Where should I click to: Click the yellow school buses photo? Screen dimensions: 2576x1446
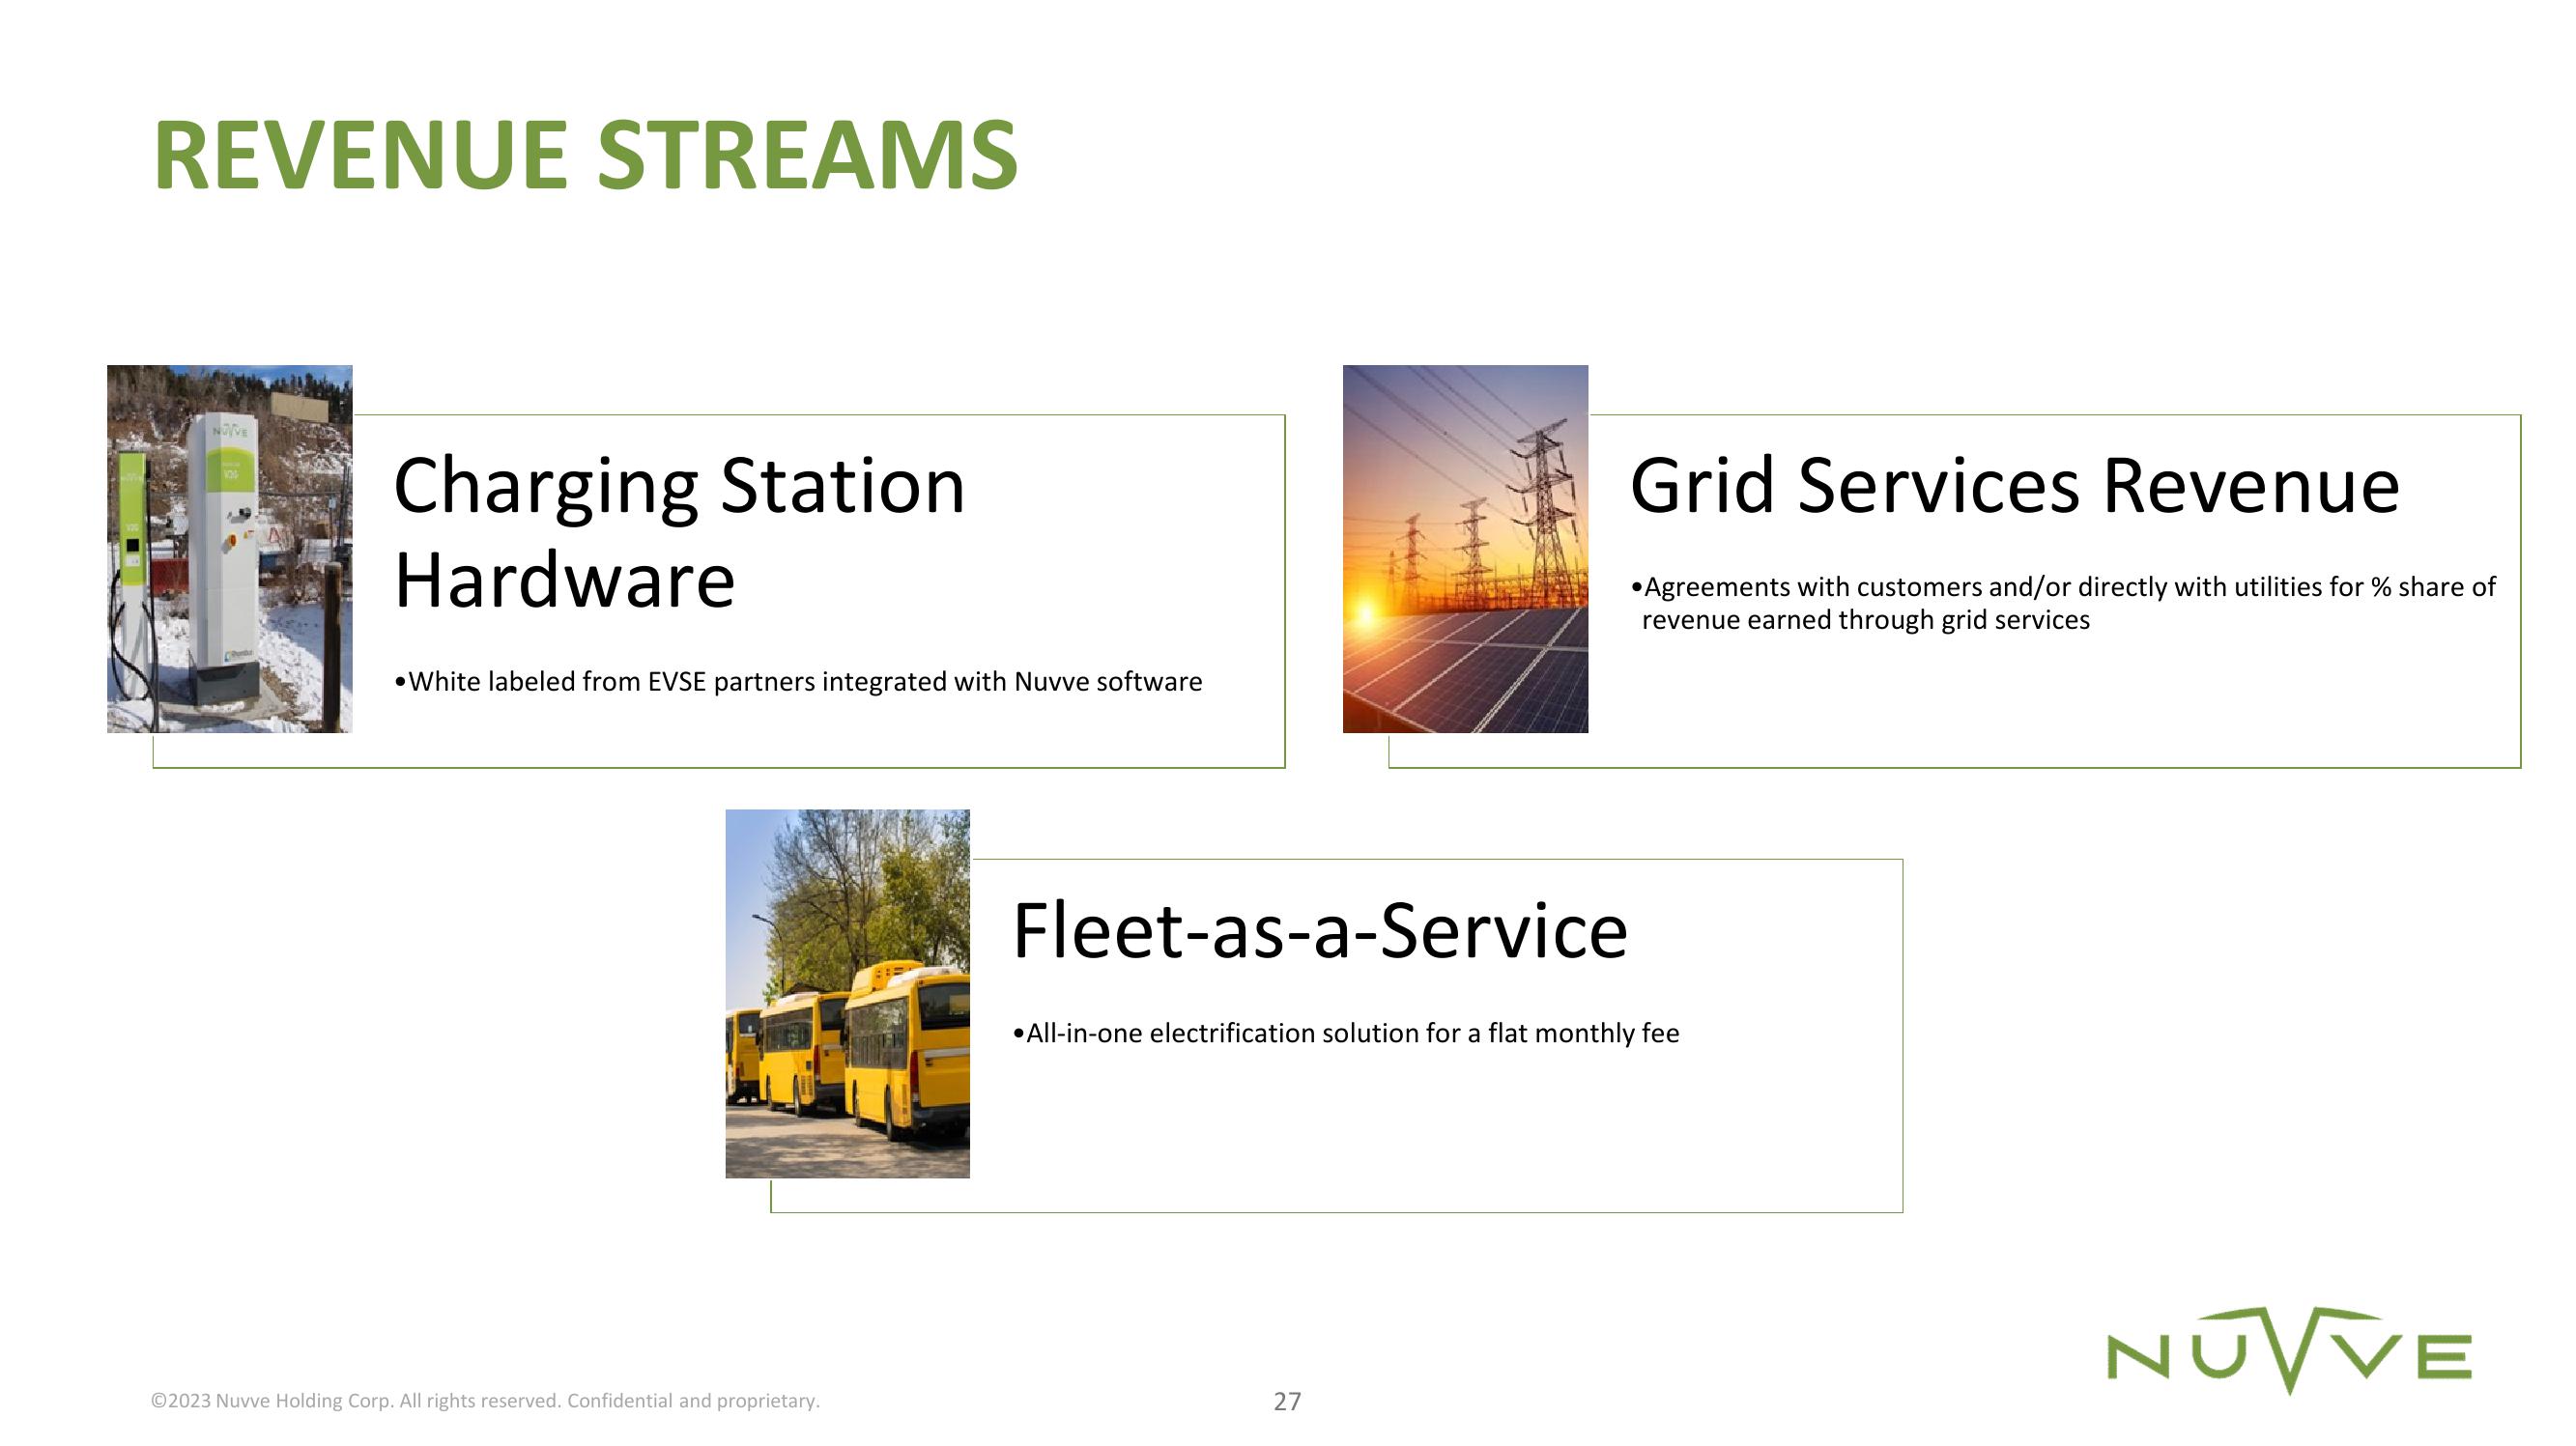tap(847, 994)
